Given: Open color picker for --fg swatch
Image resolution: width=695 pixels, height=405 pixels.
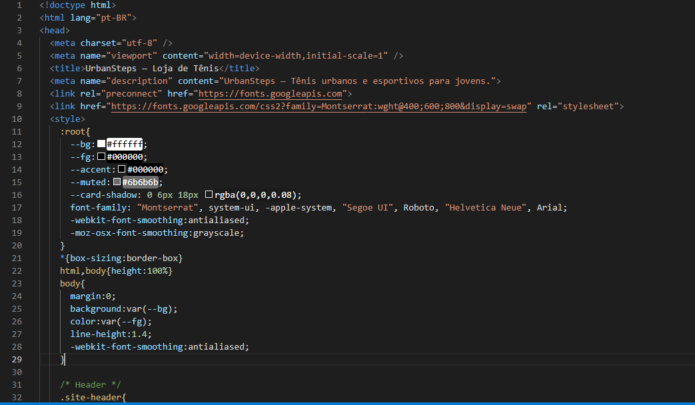Looking at the screenshot, I should click(101, 157).
